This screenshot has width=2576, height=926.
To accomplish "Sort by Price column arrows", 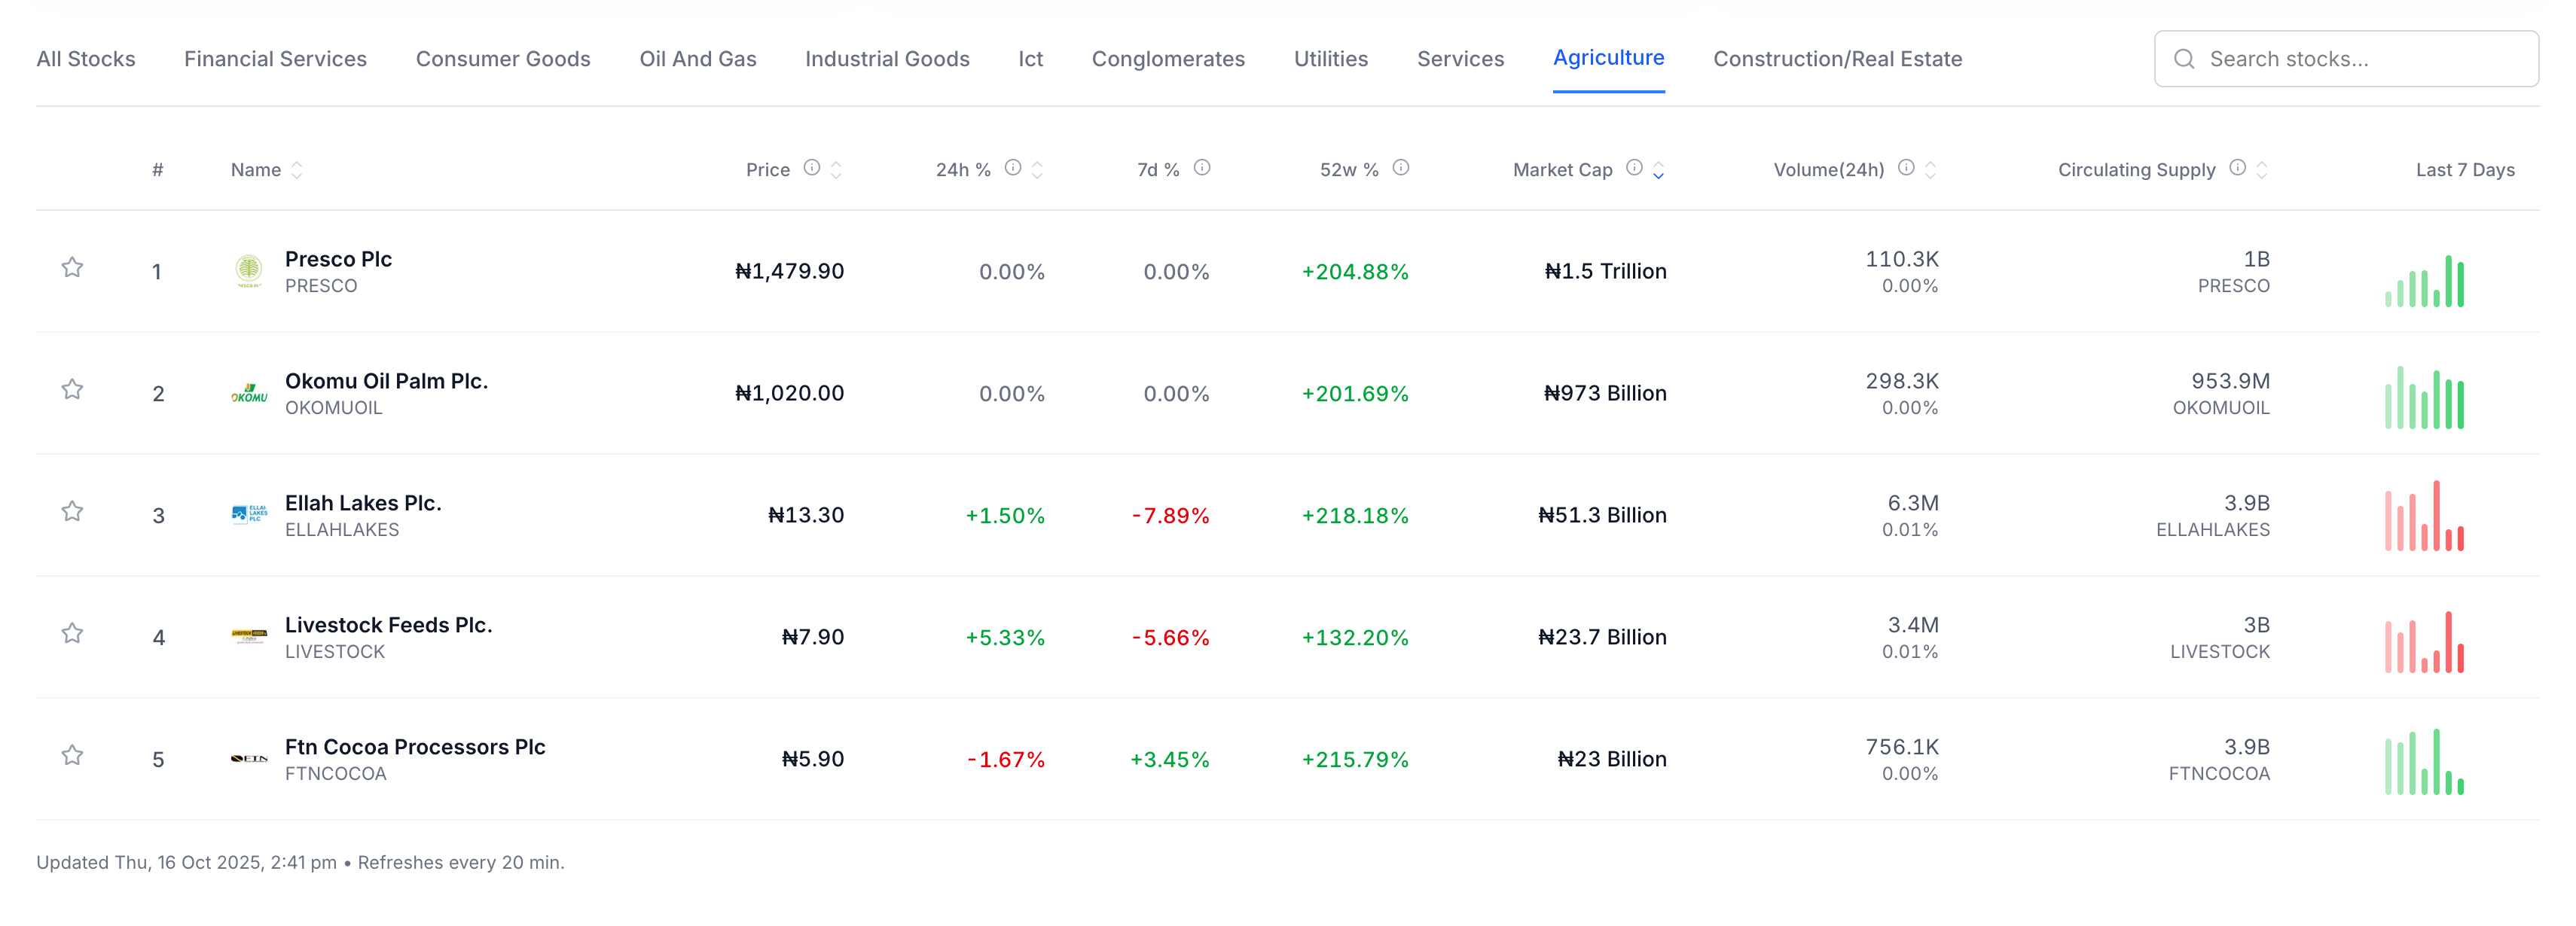I will (x=836, y=170).
